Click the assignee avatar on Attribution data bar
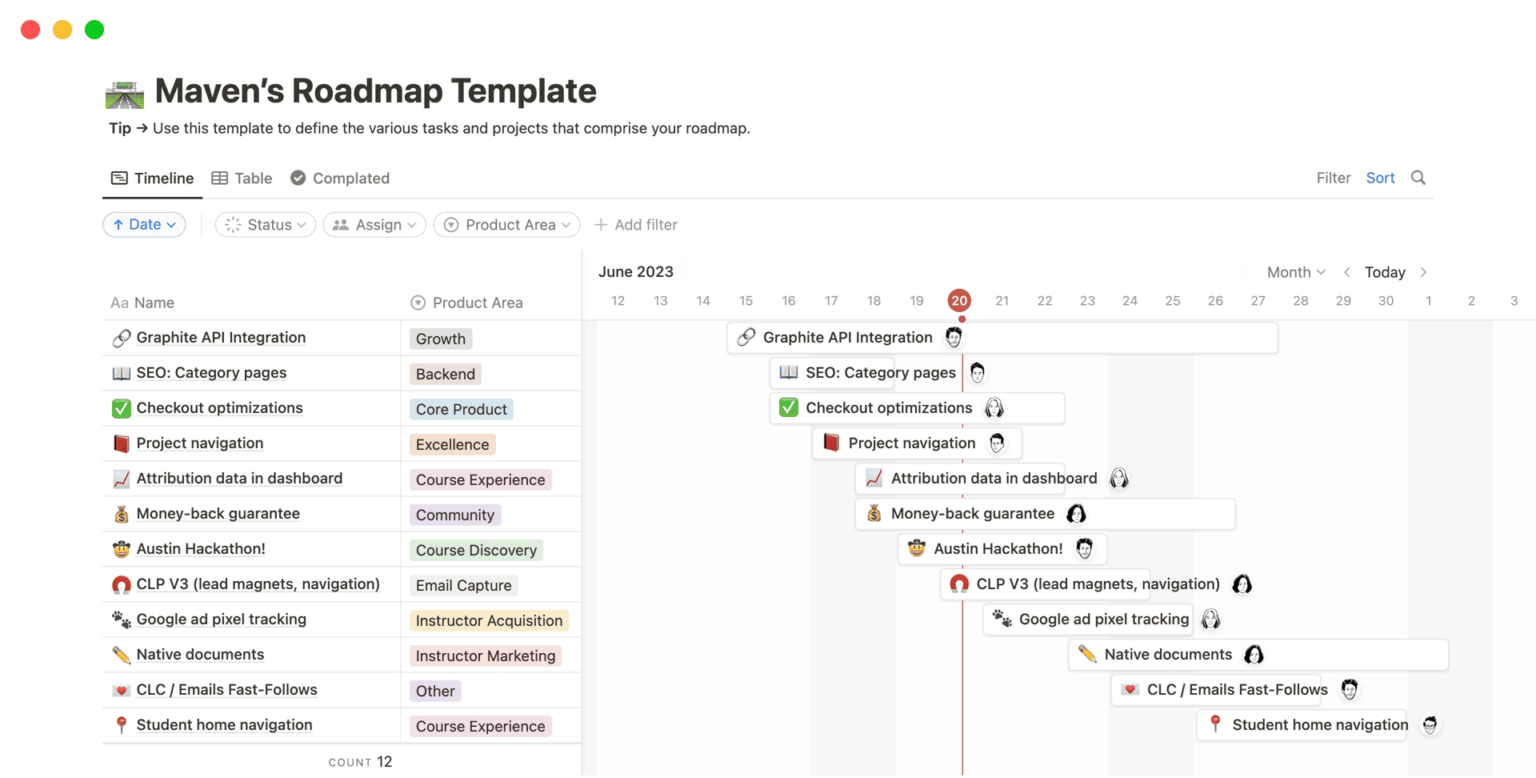 coord(1119,478)
